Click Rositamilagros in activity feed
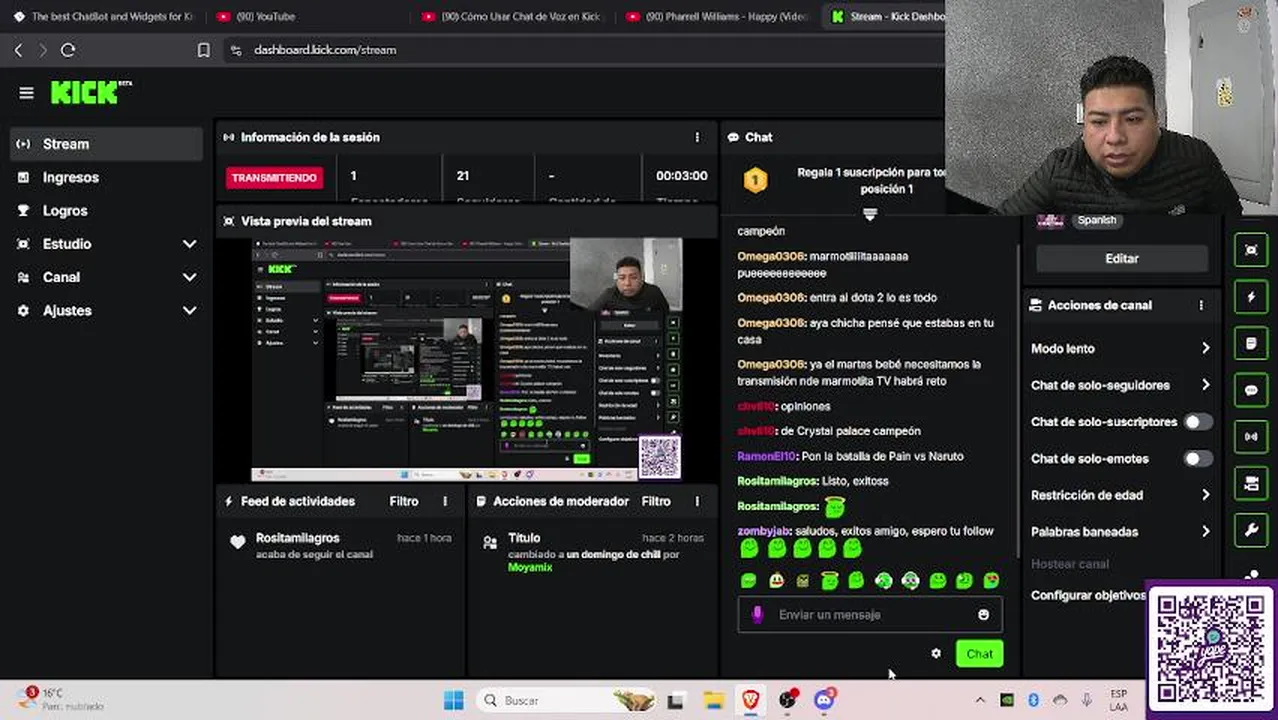The image size is (1278, 720). (298, 538)
